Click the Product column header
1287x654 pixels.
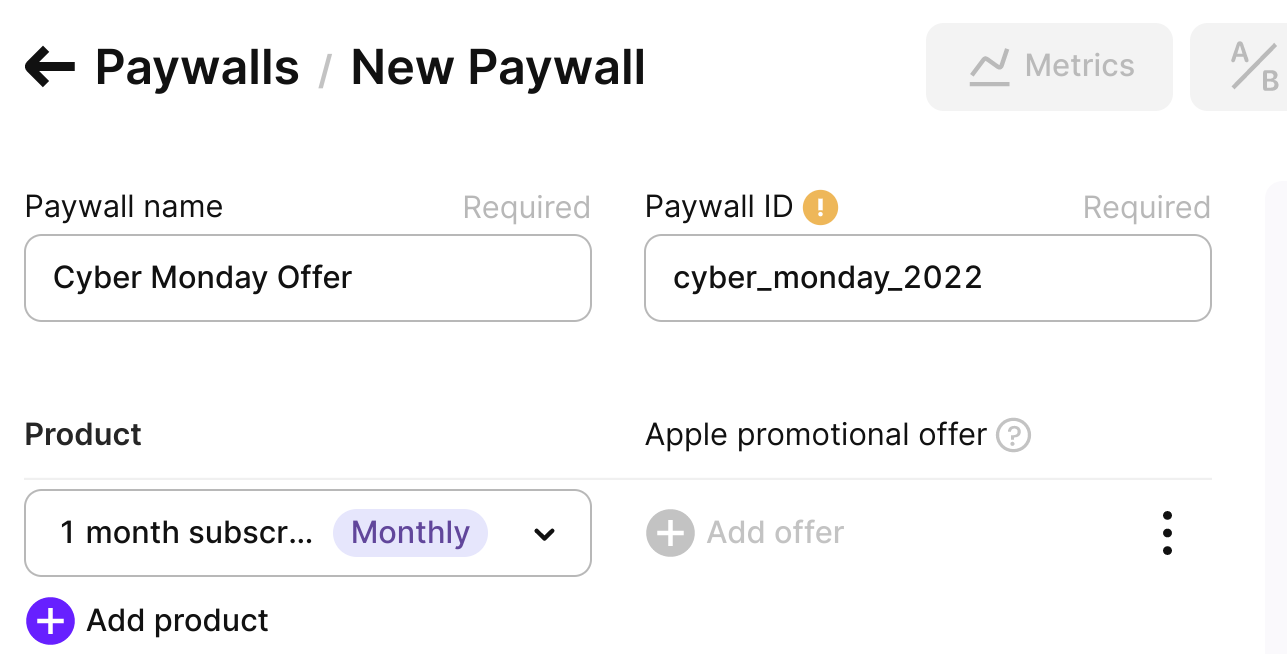(x=83, y=435)
